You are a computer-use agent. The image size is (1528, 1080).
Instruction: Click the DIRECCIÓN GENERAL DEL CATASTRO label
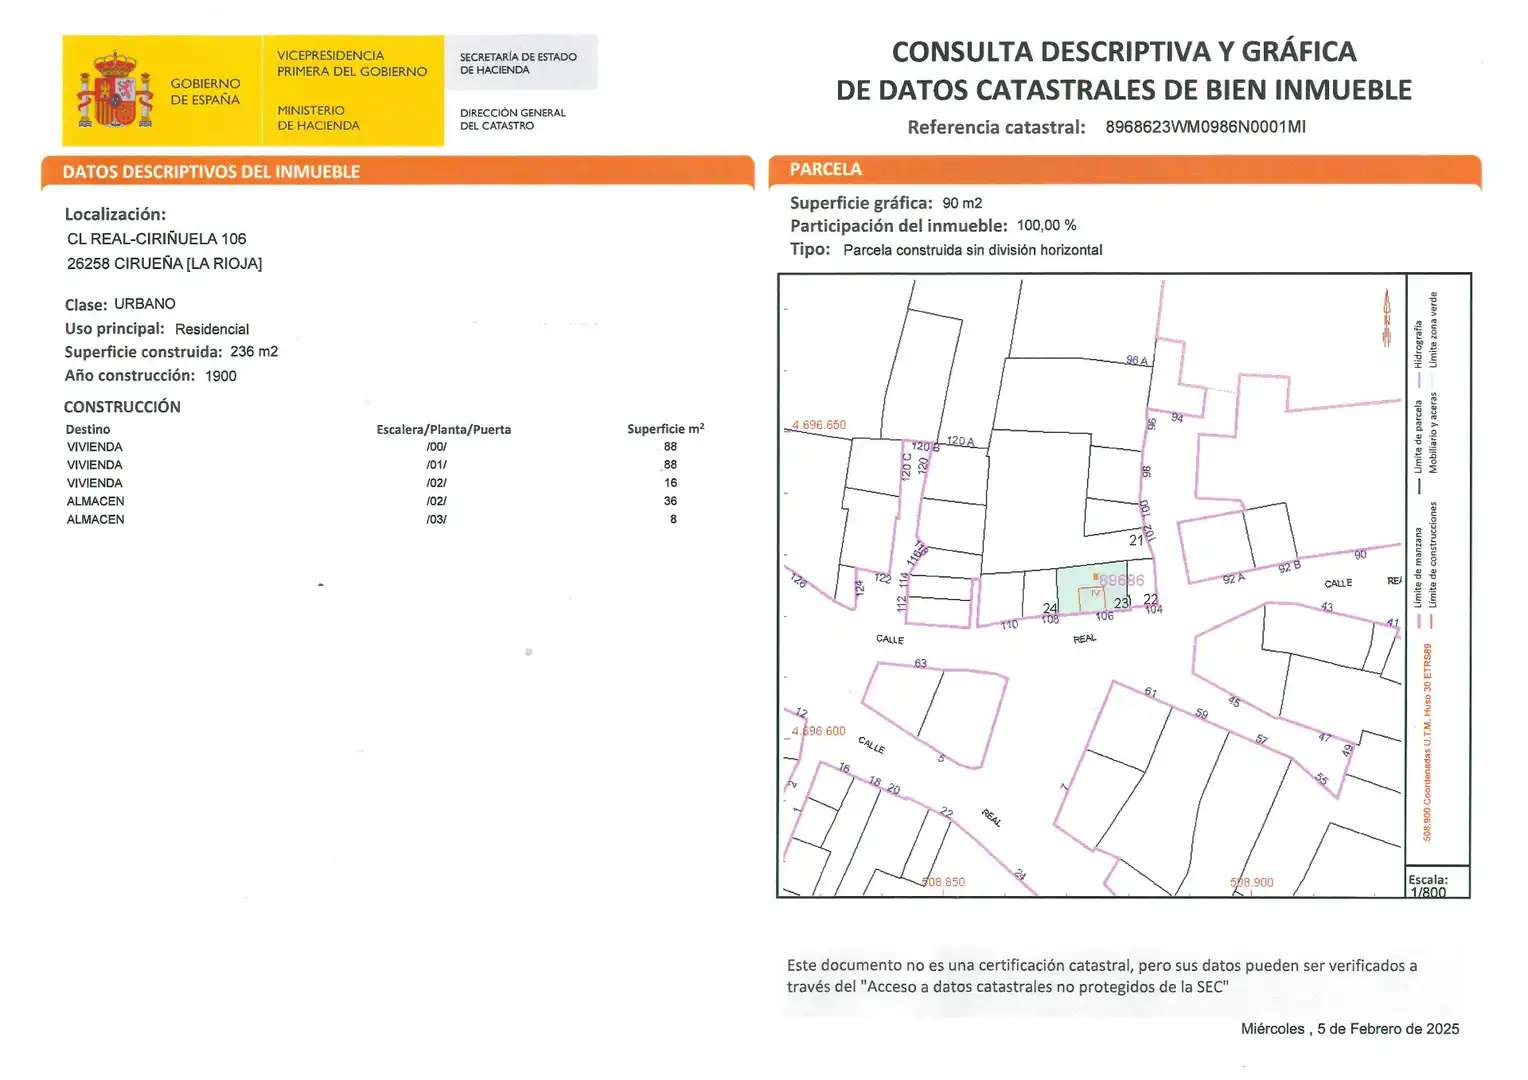pos(512,119)
